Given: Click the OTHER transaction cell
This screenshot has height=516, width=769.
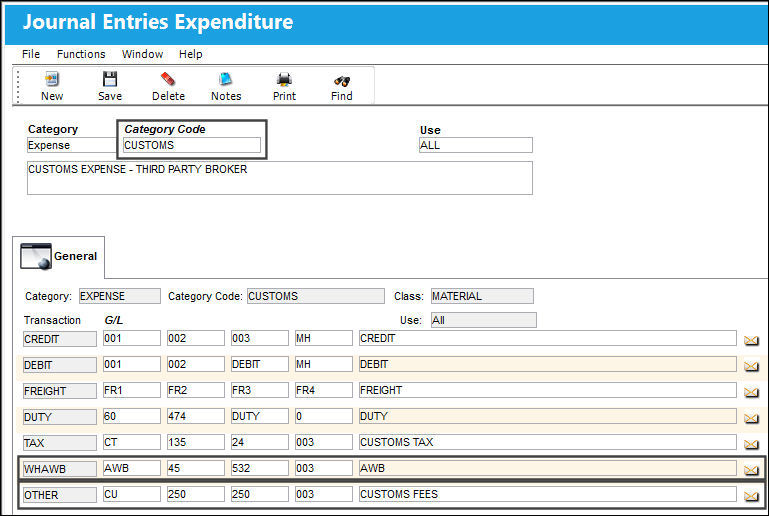Looking at the screenshot, I should pyautogui.click(x=60, y=495).
